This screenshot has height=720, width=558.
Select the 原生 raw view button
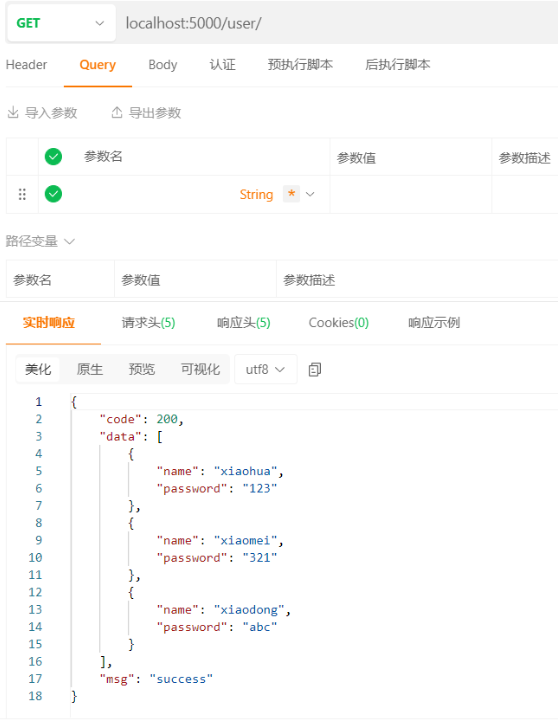(90, 369)
